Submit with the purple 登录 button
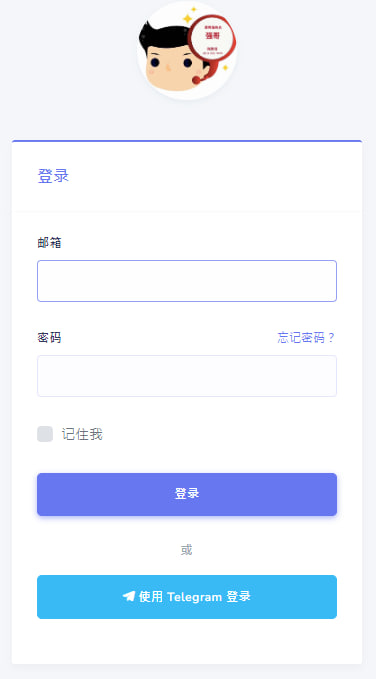 point(187,494)
